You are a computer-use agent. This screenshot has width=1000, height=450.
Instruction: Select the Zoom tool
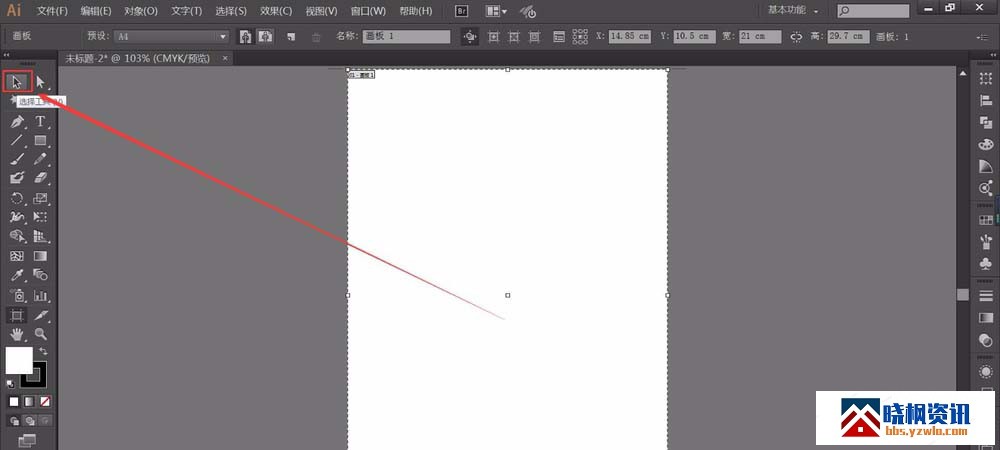[41, 334]
